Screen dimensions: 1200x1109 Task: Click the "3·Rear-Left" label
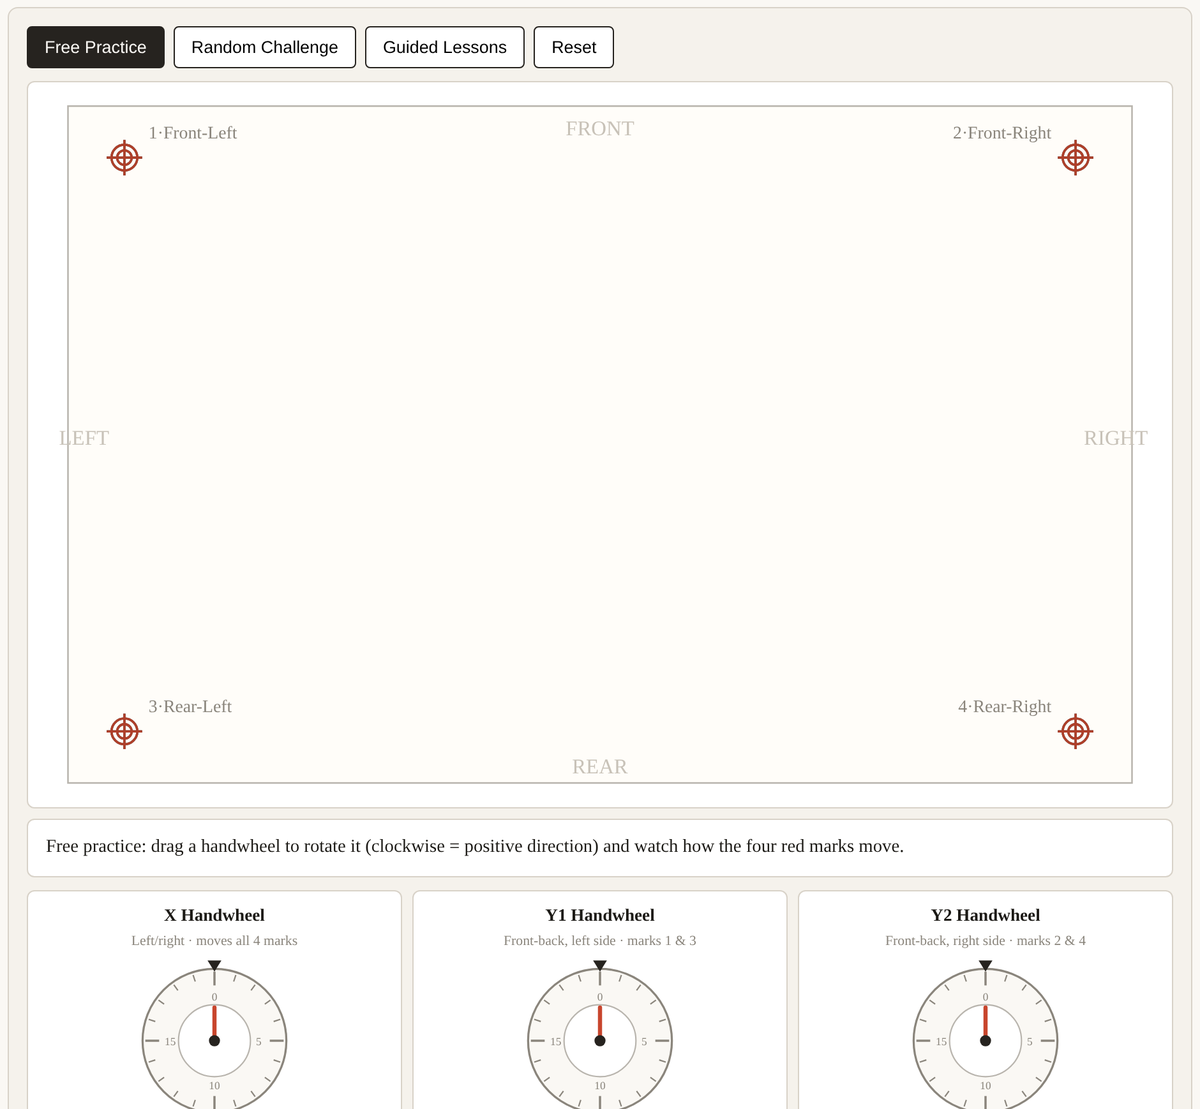[x=190, y=706]
